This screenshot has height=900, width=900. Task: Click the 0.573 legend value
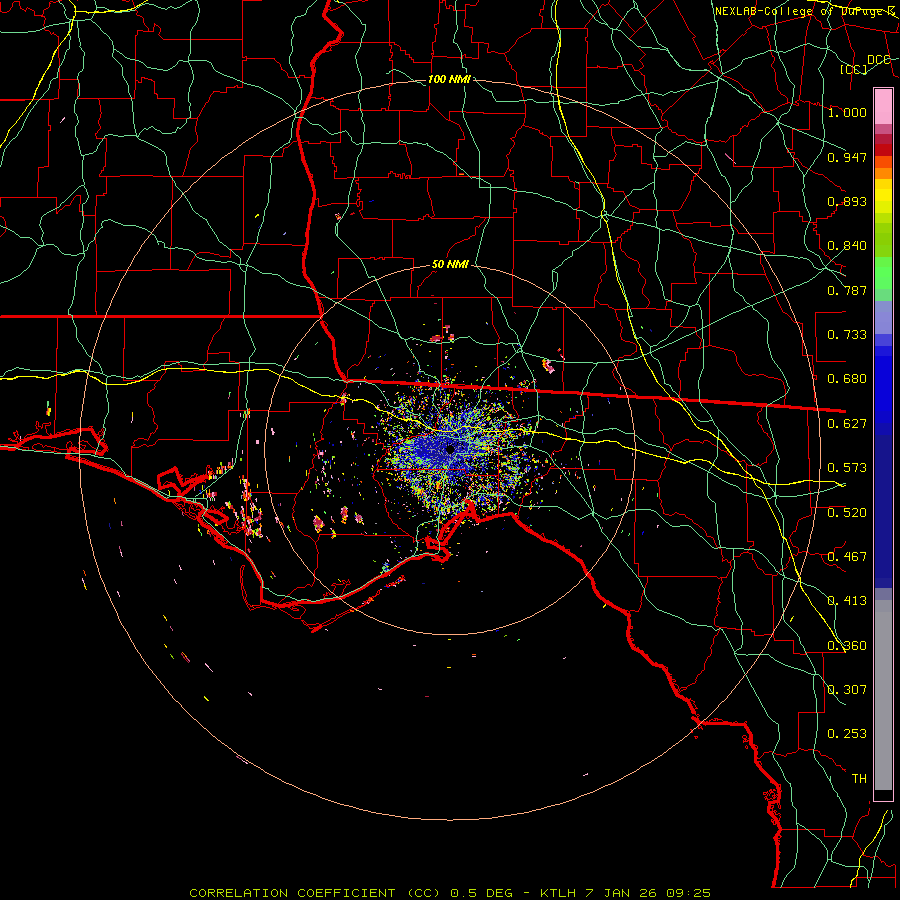(x=847, y=468)
